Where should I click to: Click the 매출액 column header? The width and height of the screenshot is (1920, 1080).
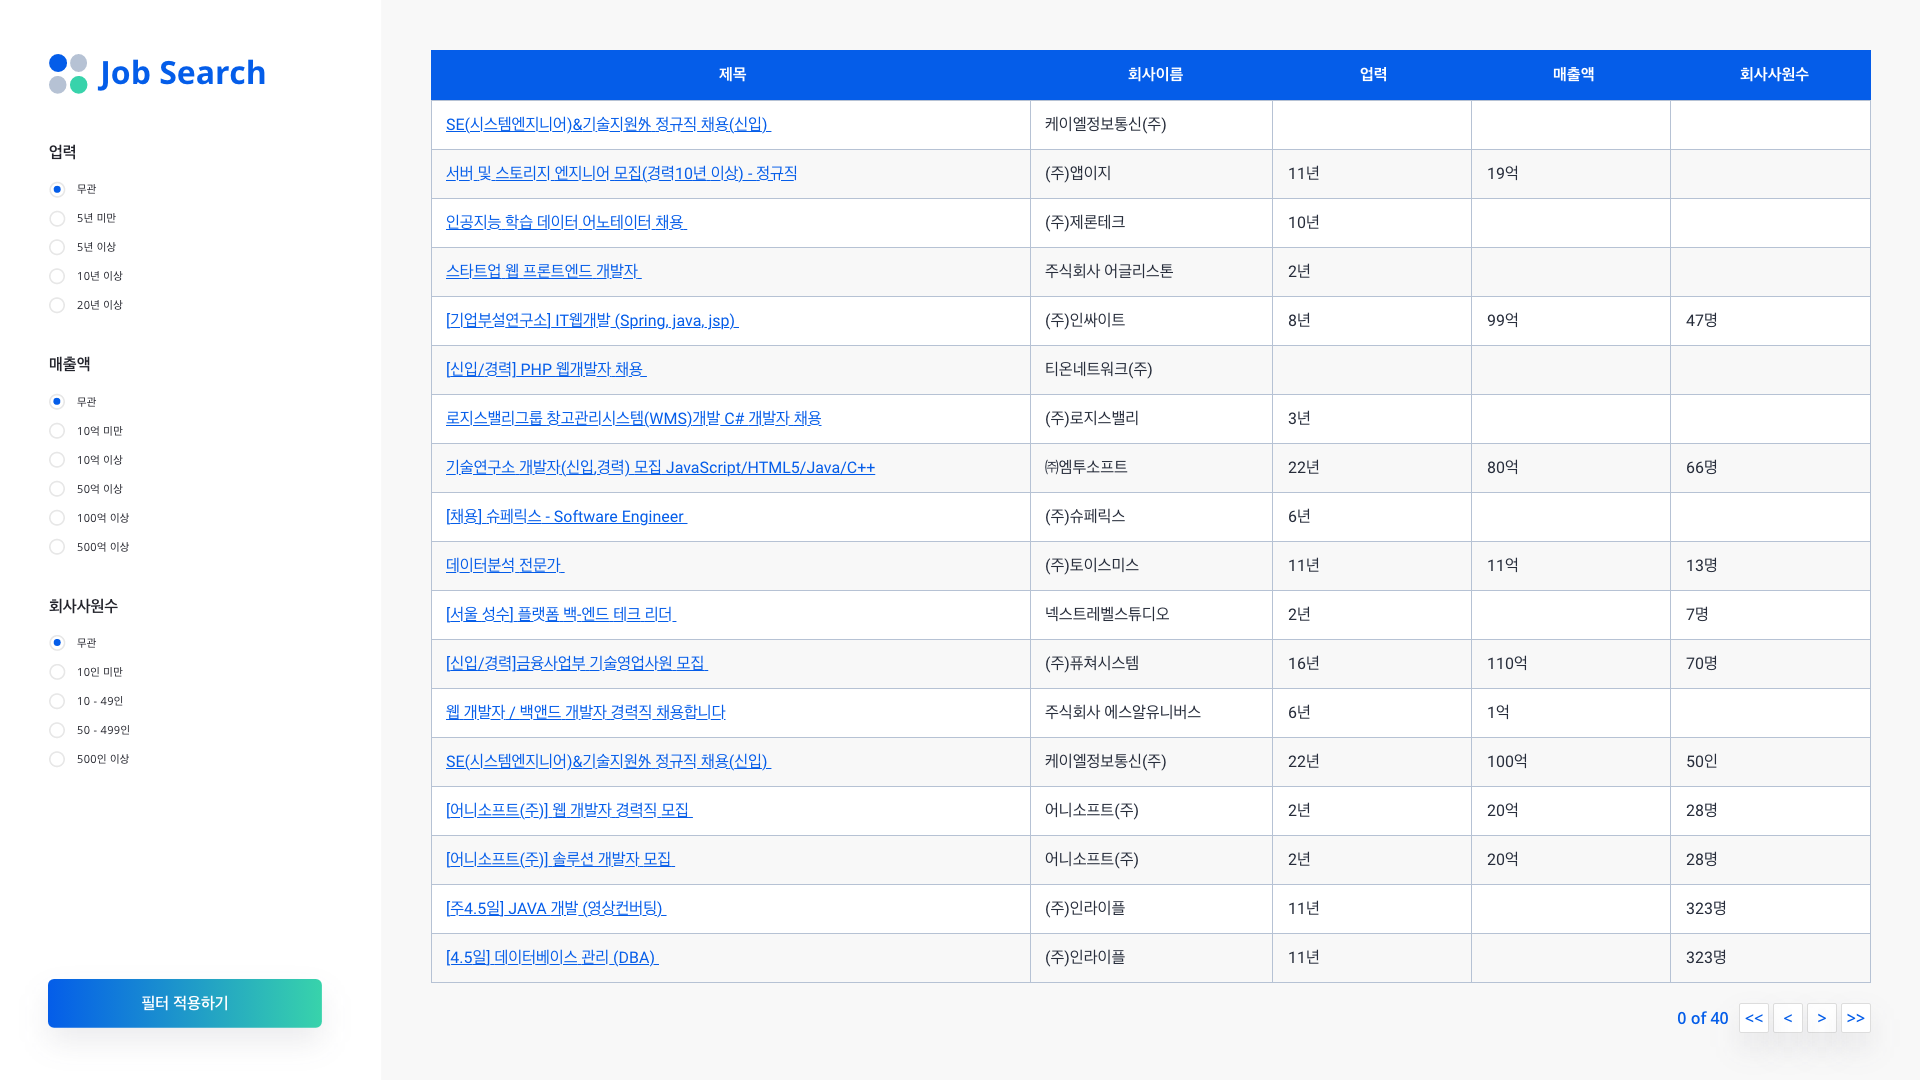1573,74
